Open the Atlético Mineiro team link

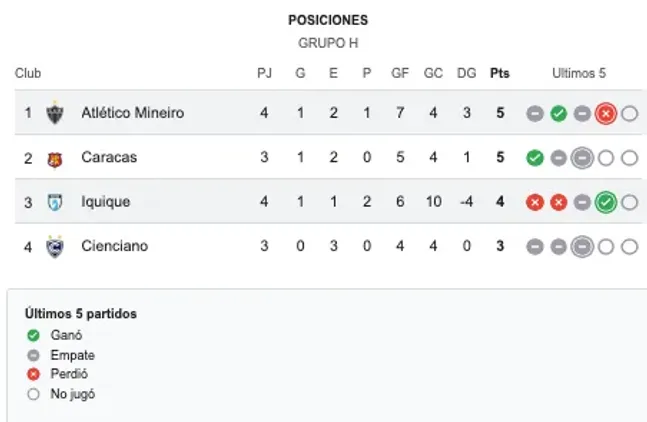[132, 113]
